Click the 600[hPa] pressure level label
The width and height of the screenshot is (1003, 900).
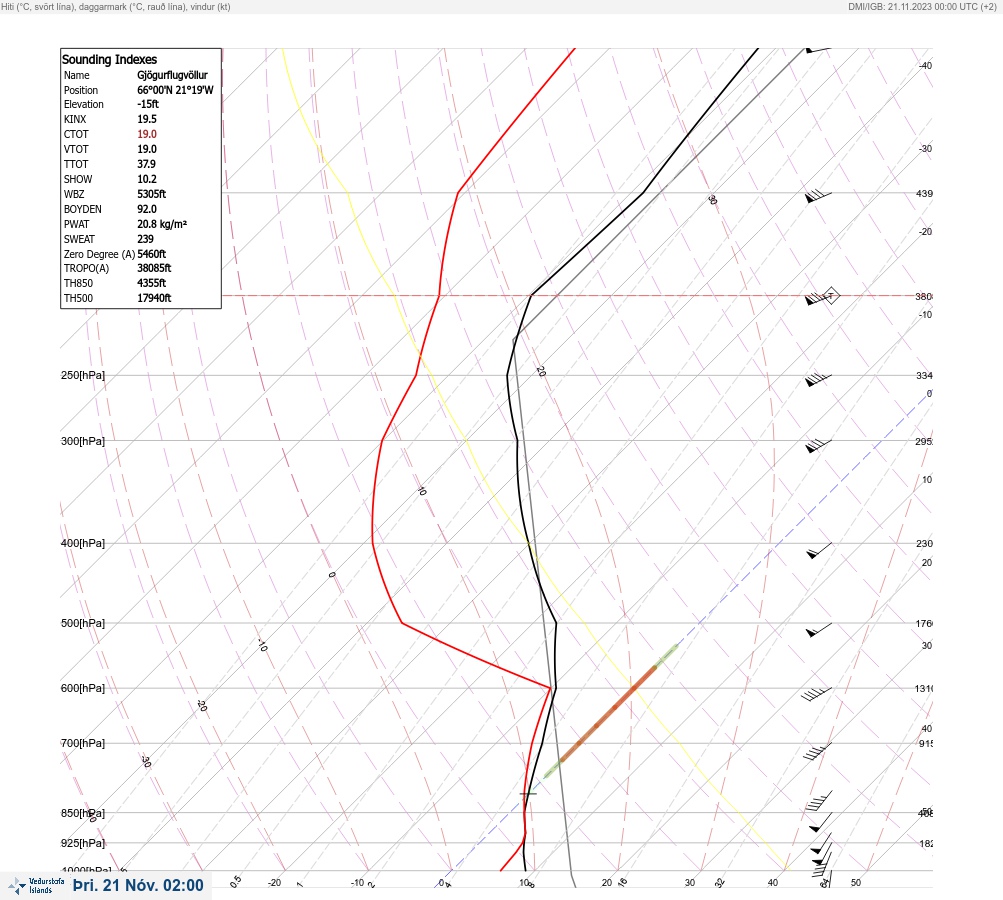coord(83,688)
